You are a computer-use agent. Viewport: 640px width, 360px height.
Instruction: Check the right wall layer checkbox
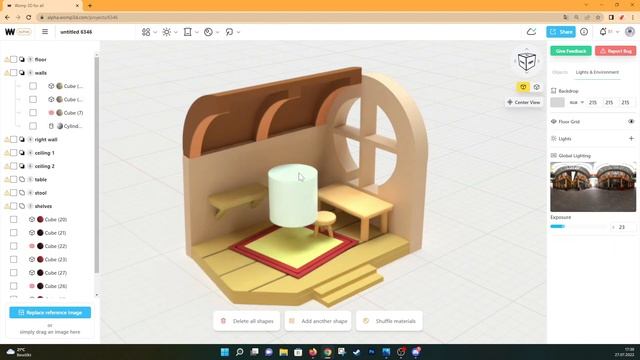pyautogui.click(x=13, y=140)
